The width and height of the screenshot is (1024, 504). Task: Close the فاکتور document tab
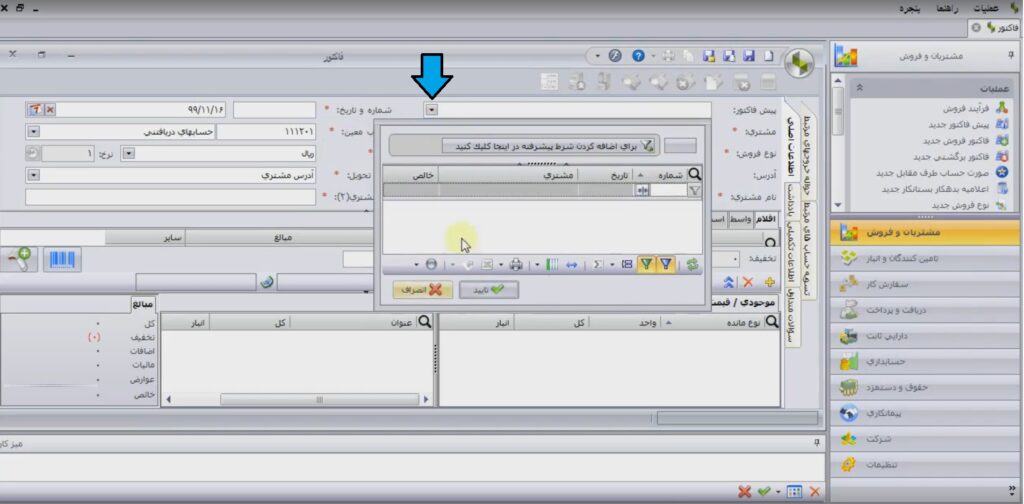pyautogui.click(x=976, y=28)
